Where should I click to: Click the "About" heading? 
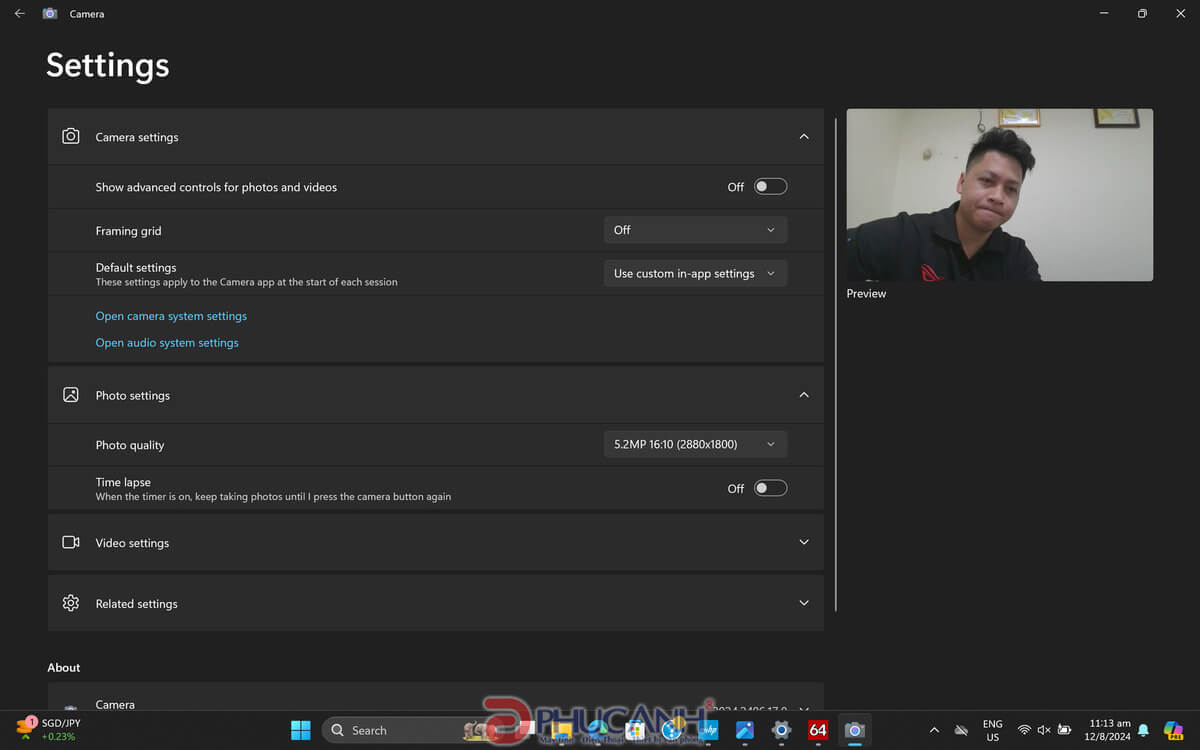tap(64, 668)
